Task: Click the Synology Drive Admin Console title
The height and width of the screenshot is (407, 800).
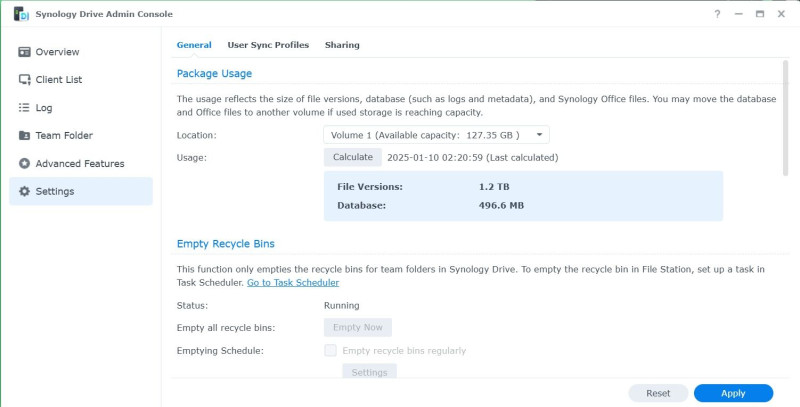Action: click(x=104, y=14)
